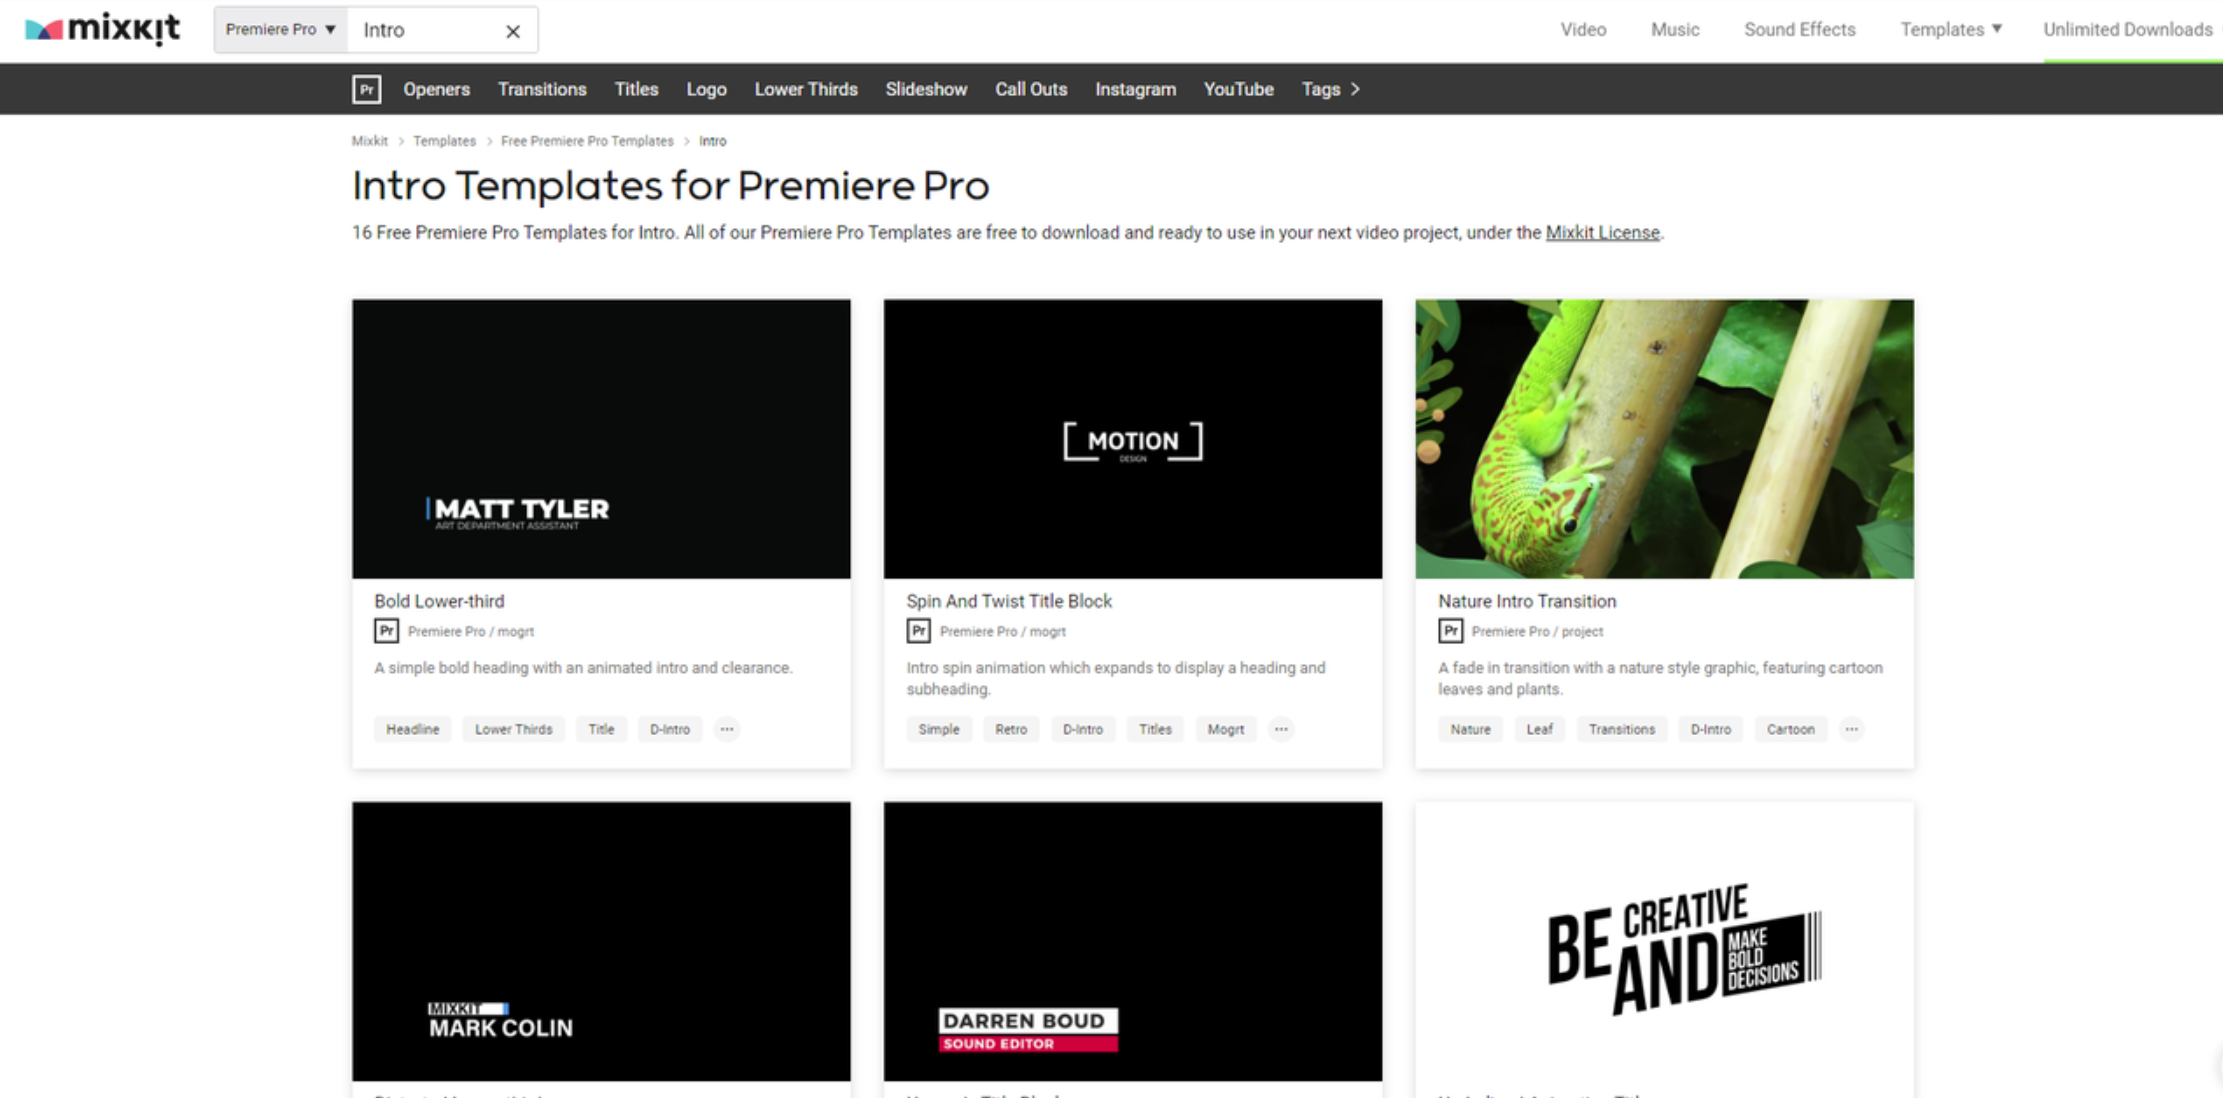2223x1098 pixels.
Task: Click the ellipsis on Bold Lower-third tags
Action: [x=727, y=728]
